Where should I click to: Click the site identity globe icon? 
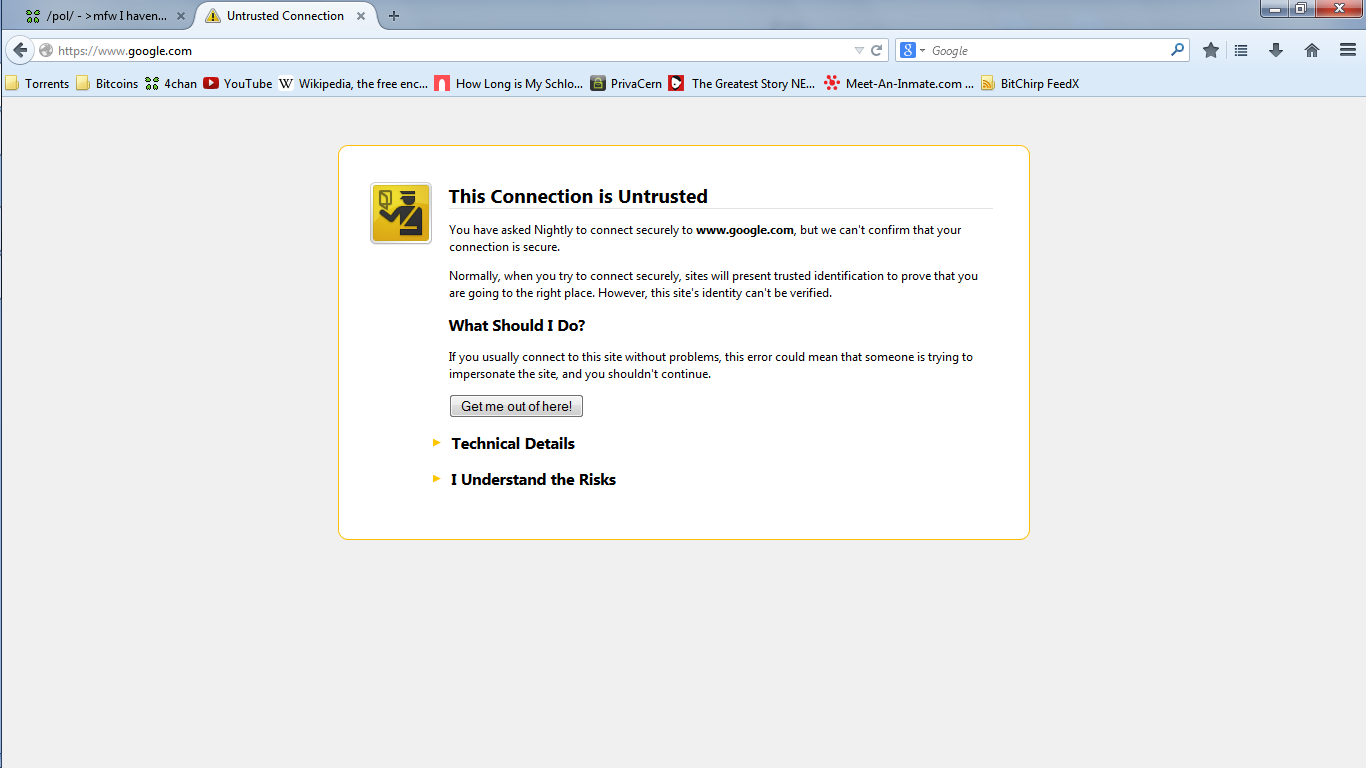click(46, 50)
